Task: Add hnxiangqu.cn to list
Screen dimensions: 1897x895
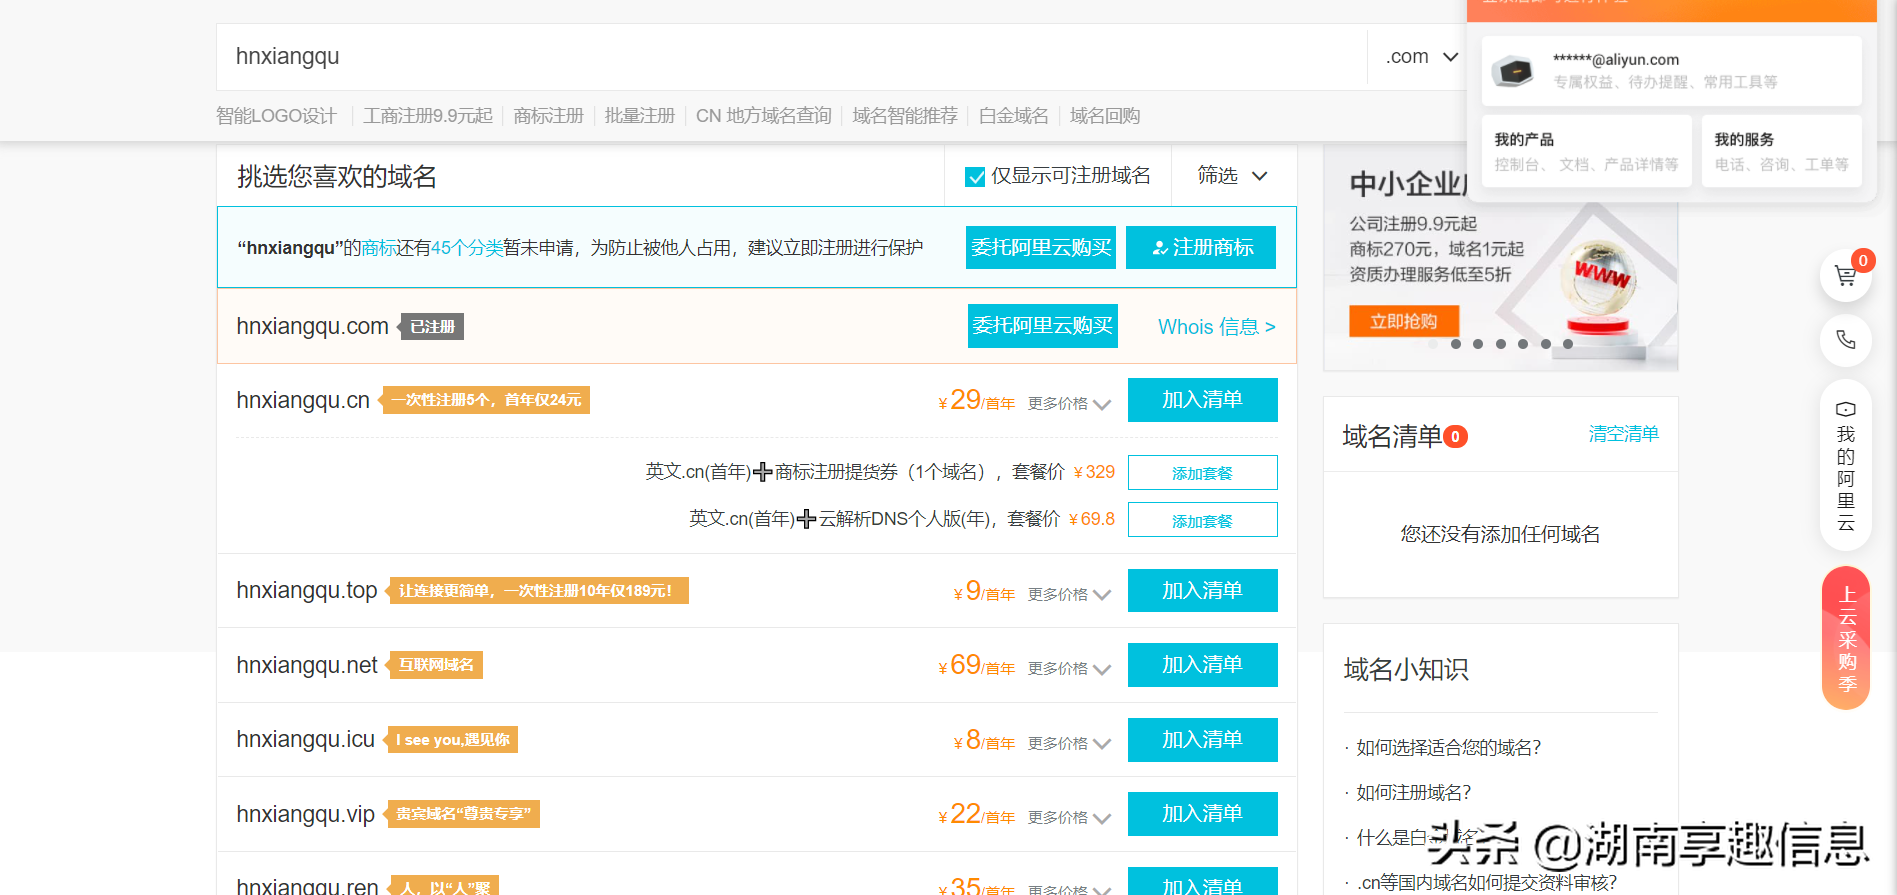Action: tap(1203, 400)
